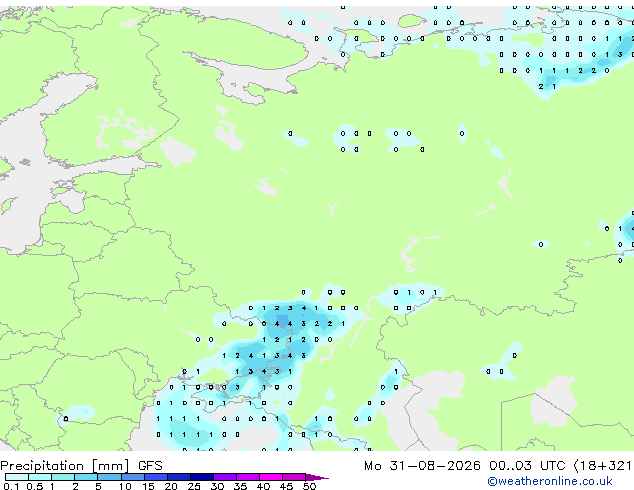
Task: Click the 'Precipitation [mm]' title text
Action: [65, 466]
